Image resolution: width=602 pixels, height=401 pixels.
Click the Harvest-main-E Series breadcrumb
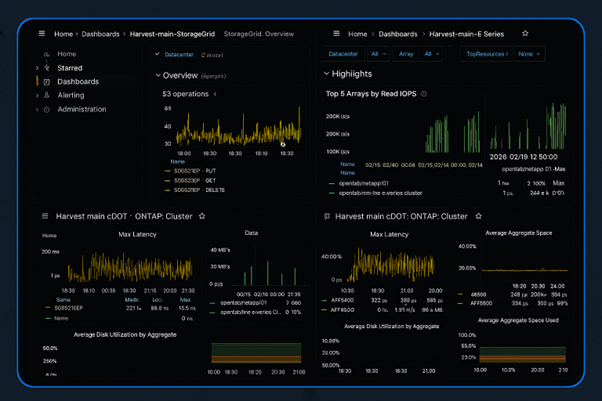pos(466,34)
